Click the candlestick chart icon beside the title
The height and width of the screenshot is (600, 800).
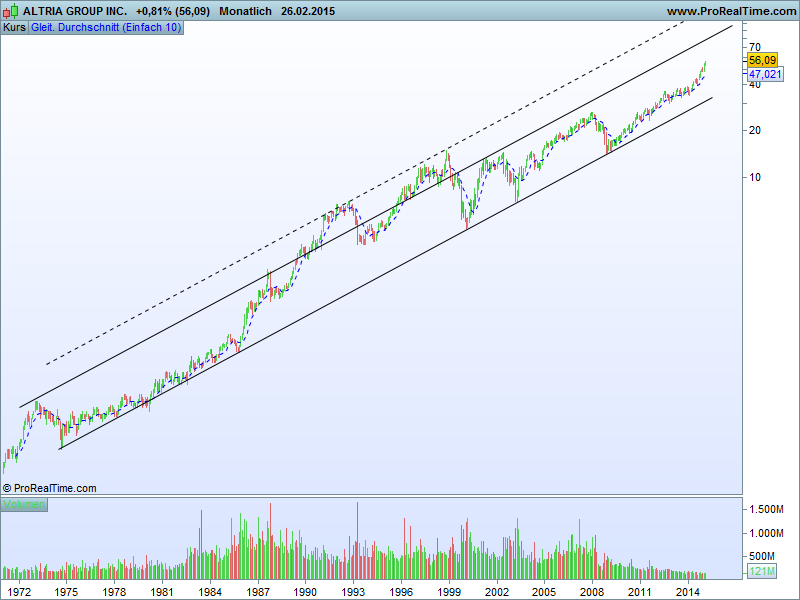click(x=12, y=11)
